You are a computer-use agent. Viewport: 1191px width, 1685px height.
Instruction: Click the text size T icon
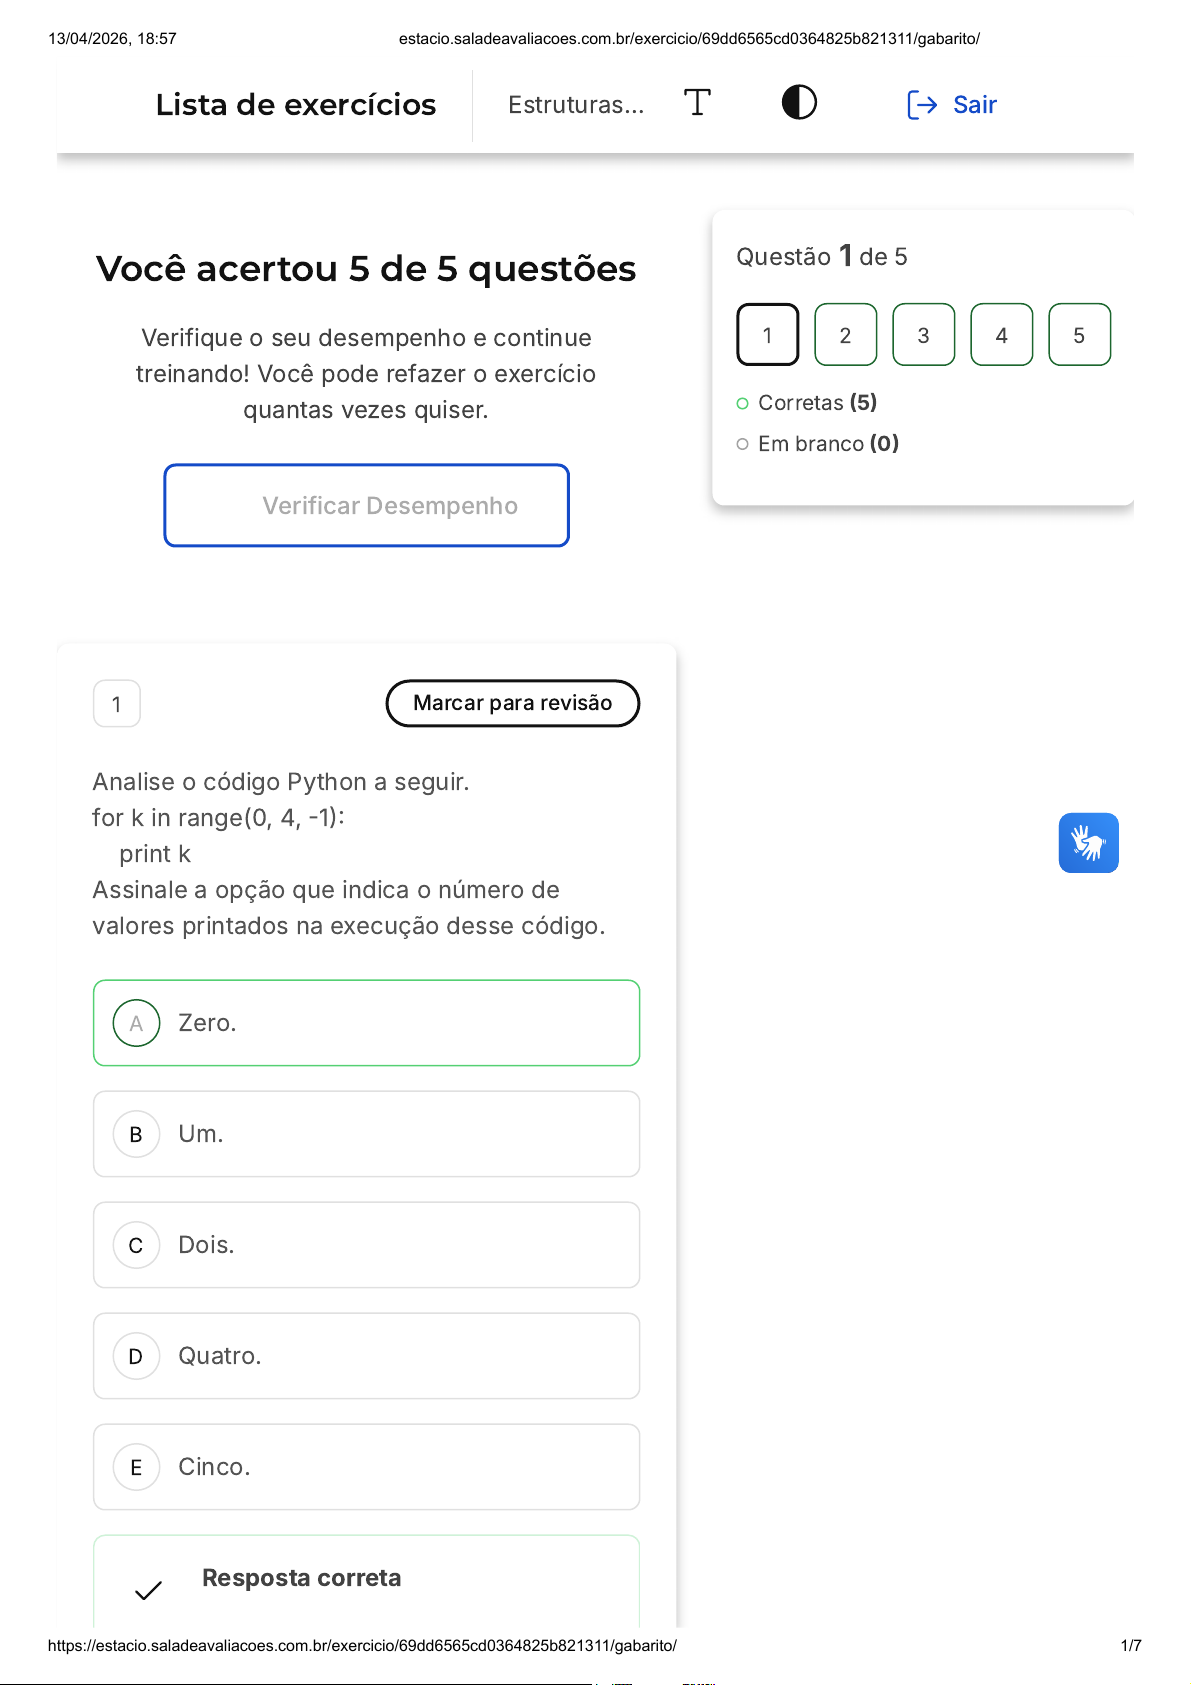(x=697, y=102)
